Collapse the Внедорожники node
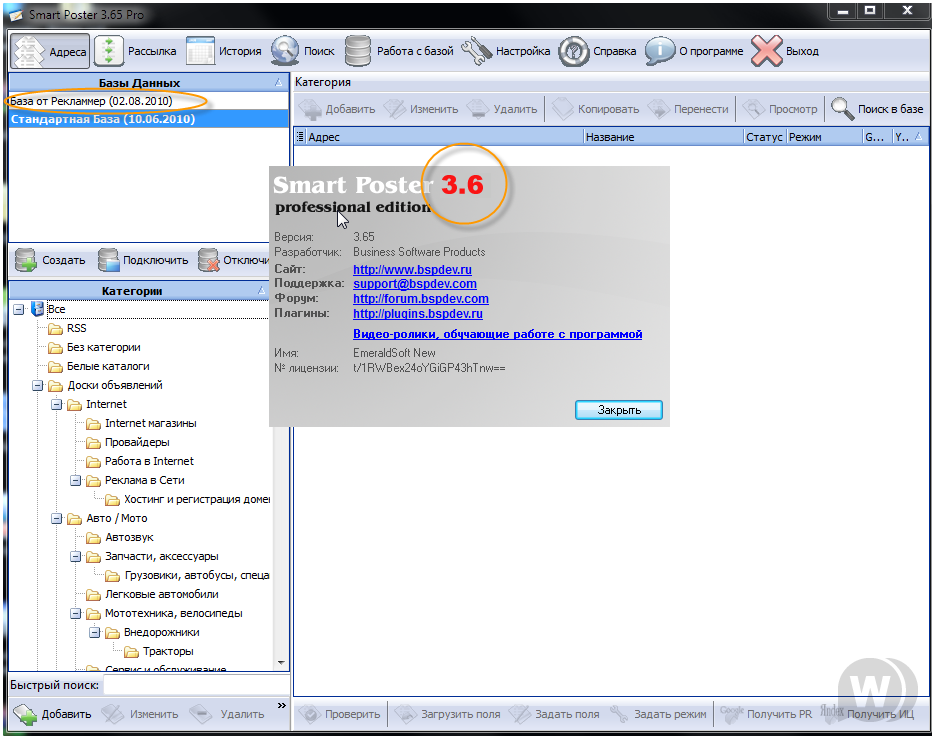 click(95, 633)
